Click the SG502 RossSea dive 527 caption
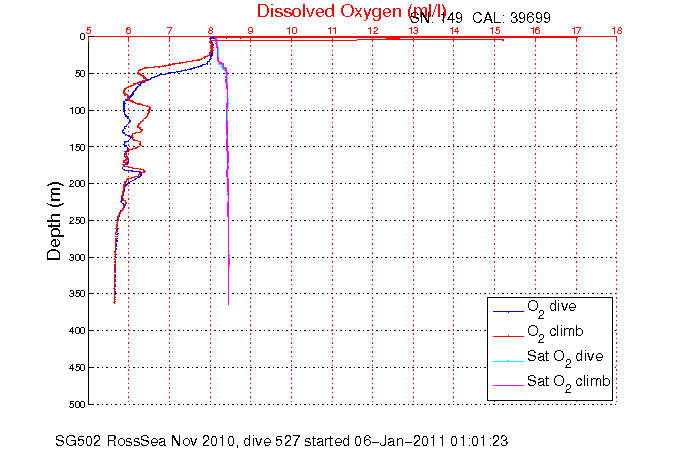681x454 pixels. click(281, 441)
